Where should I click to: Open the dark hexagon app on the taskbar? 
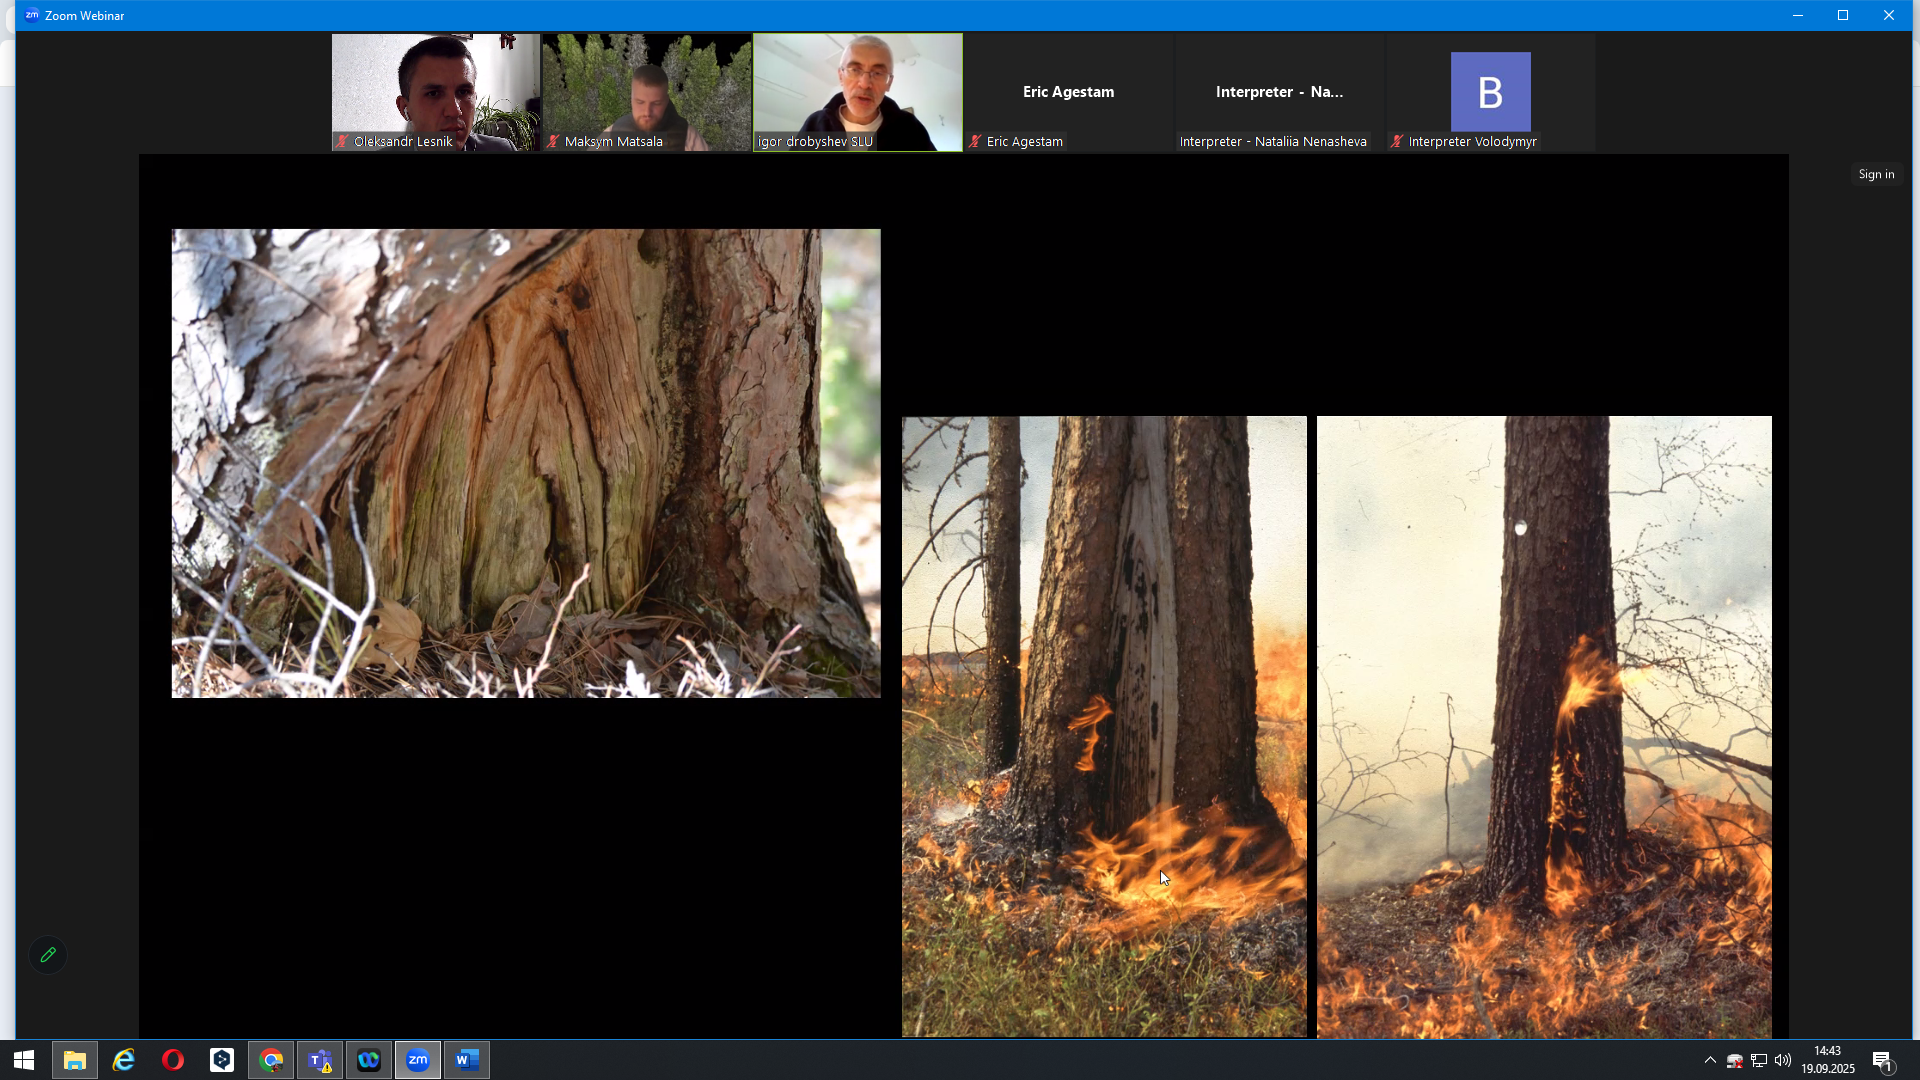[x=222, y=1060]
